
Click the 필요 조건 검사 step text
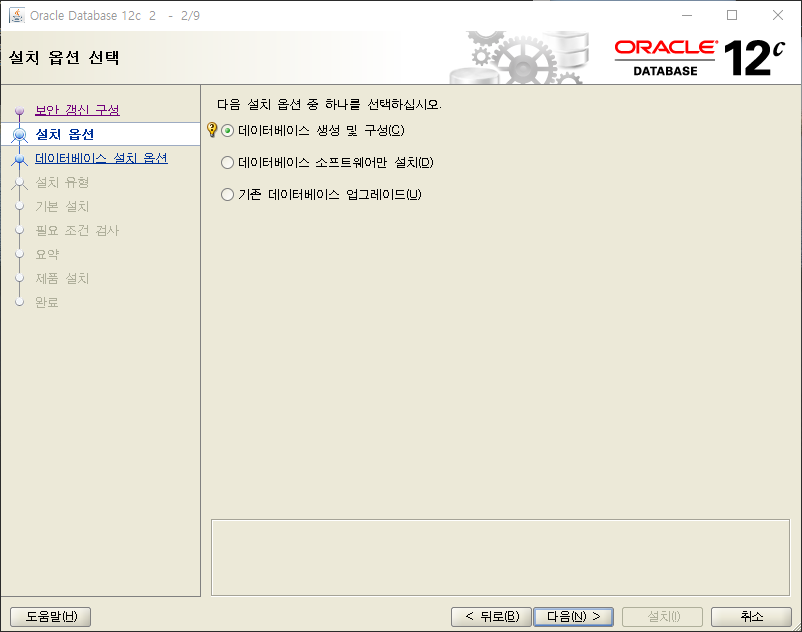click(77, 230)
